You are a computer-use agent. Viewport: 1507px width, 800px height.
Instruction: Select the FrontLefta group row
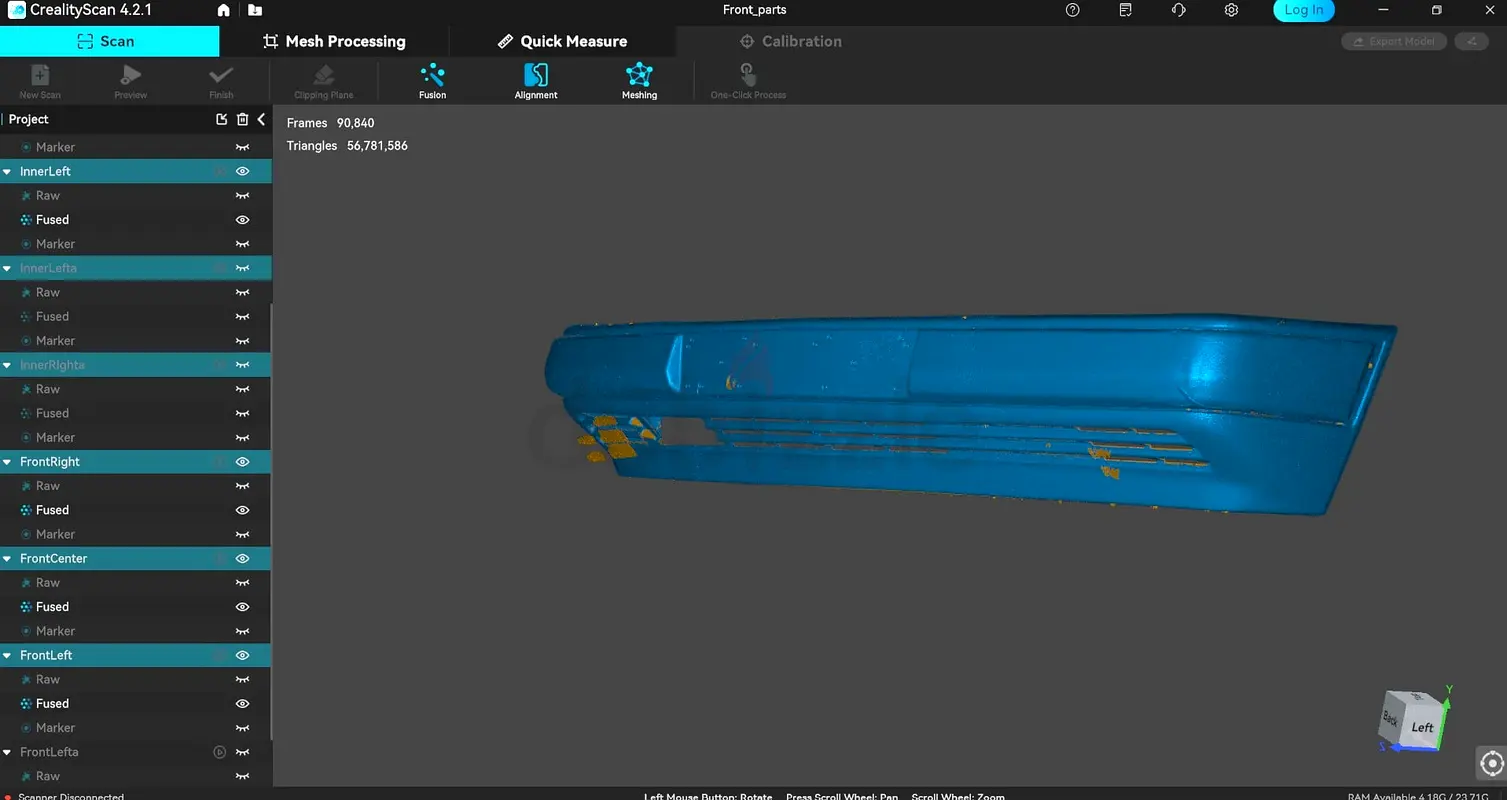click(x=135, y=752)
